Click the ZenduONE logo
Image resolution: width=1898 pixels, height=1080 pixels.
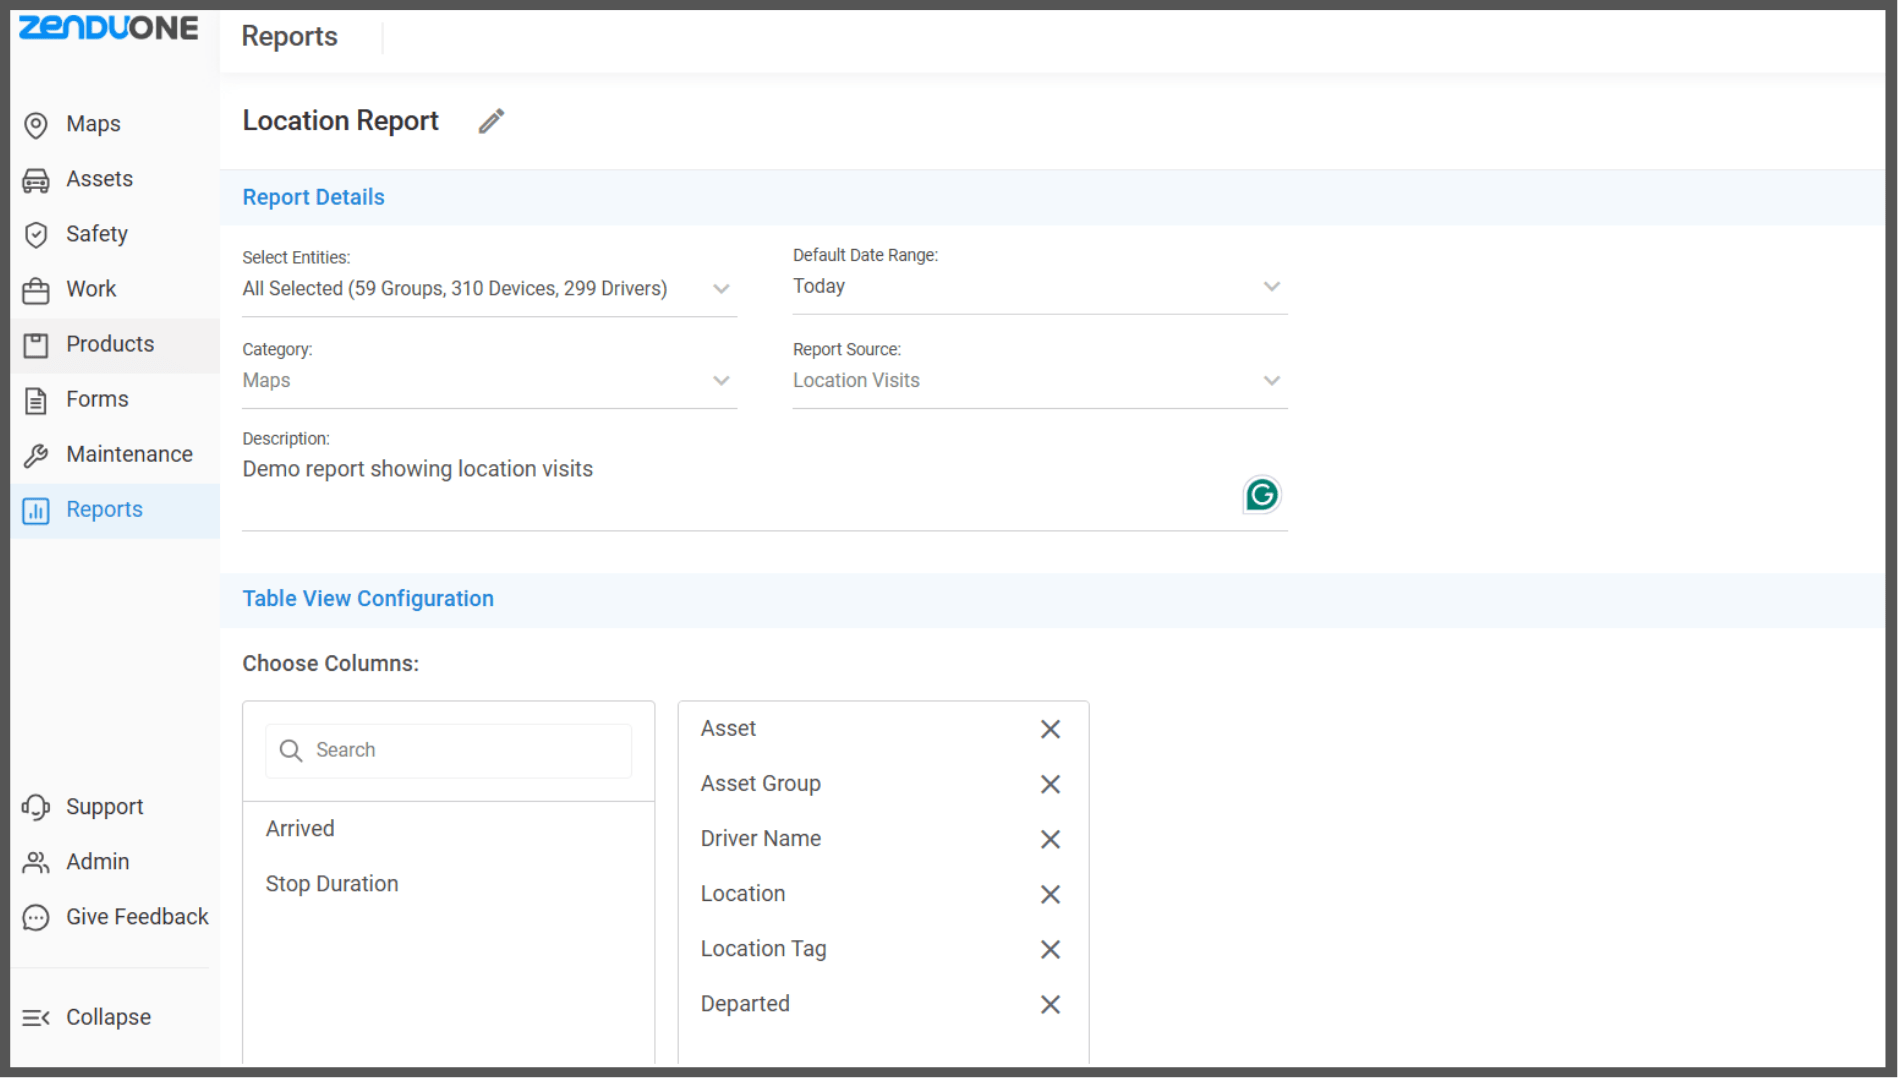(109, 28)
